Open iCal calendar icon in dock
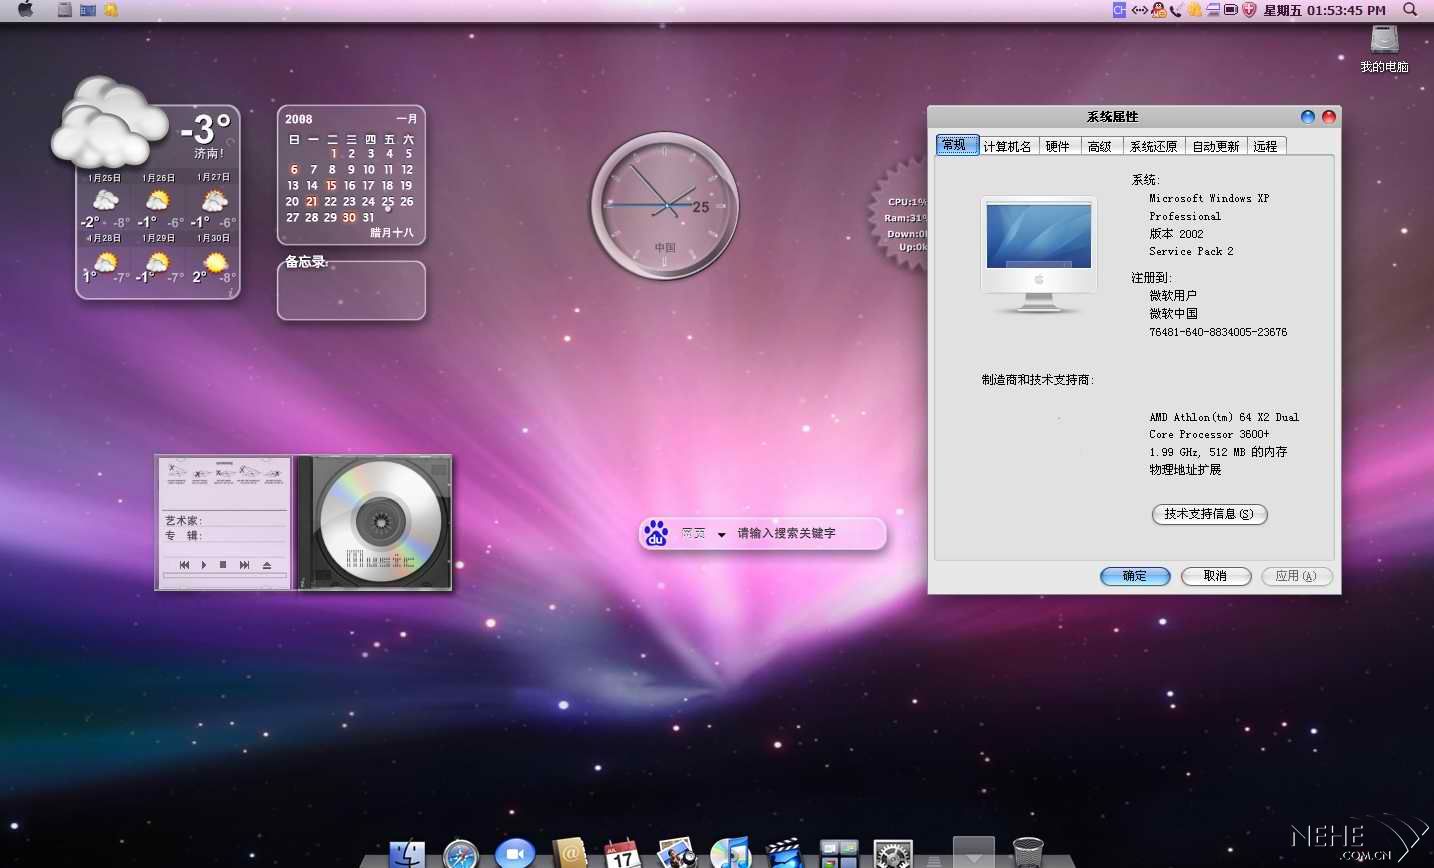1434x868 pixels. pyautogui.click(x=622, y=853)
